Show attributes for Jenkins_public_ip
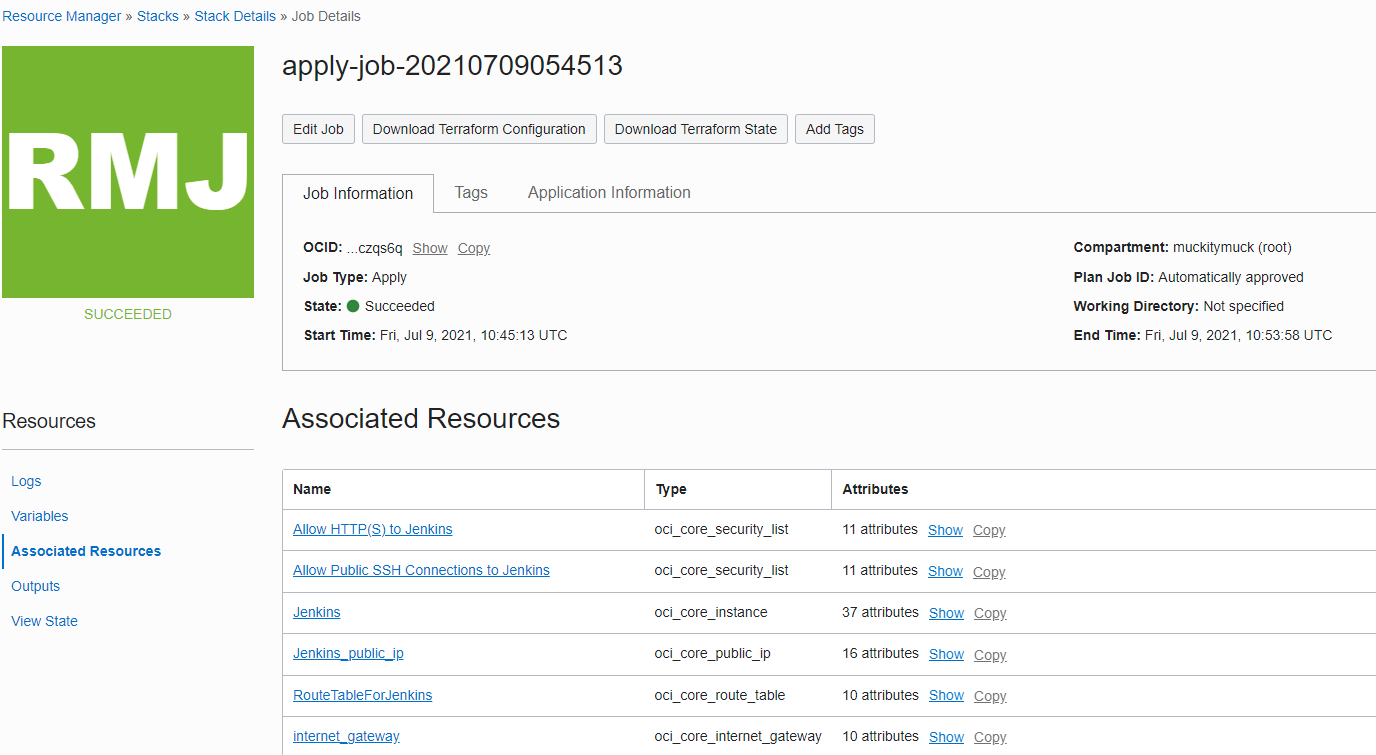The width and height of the screenshot is (1376, 755). [x=946, y=654]
